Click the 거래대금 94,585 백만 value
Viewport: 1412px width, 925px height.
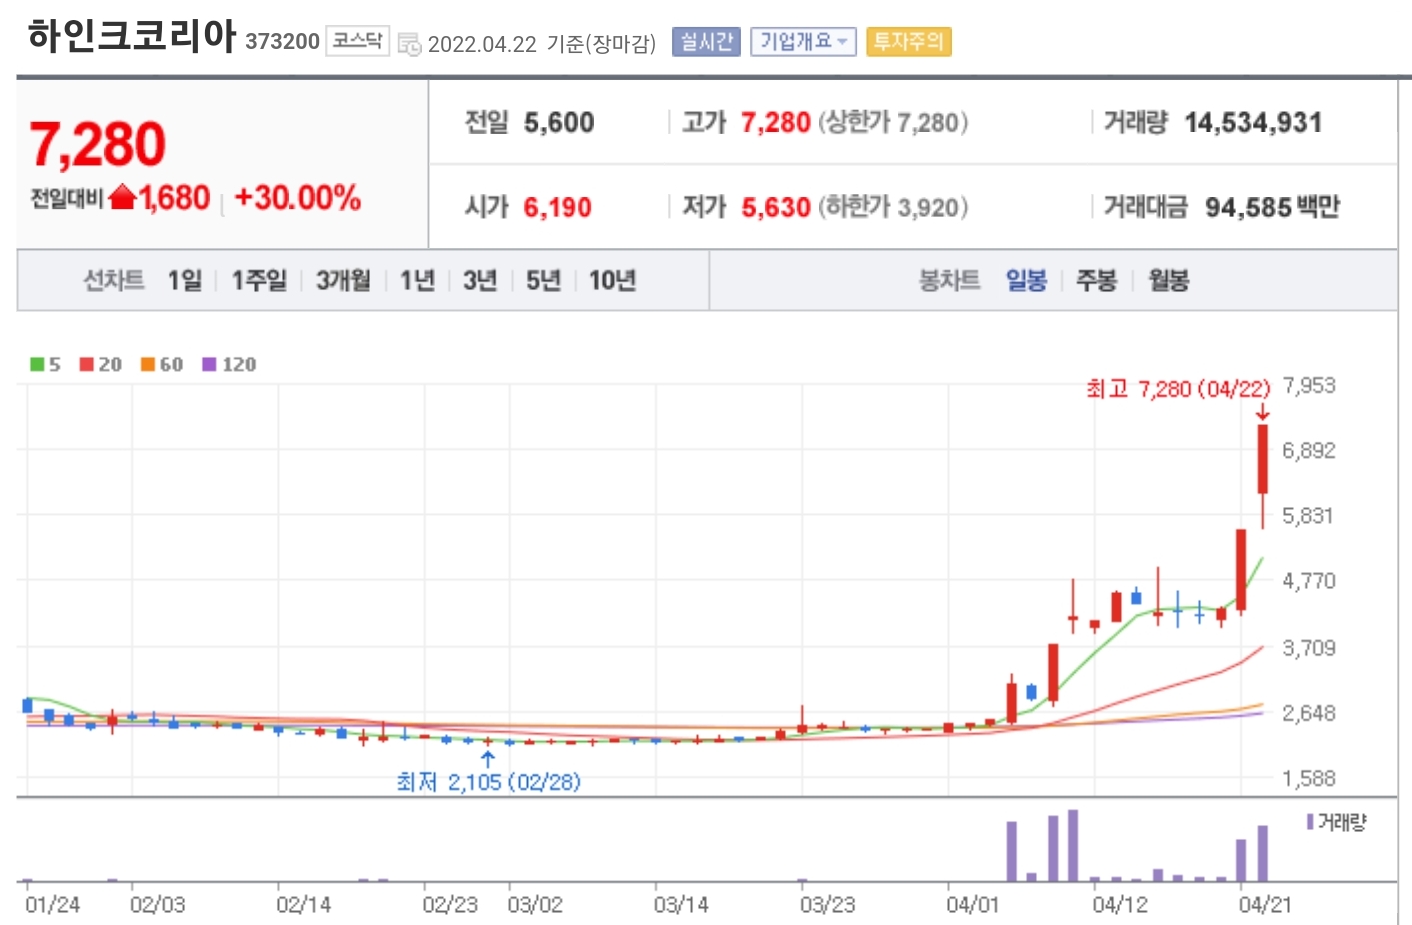(1272, 208)
